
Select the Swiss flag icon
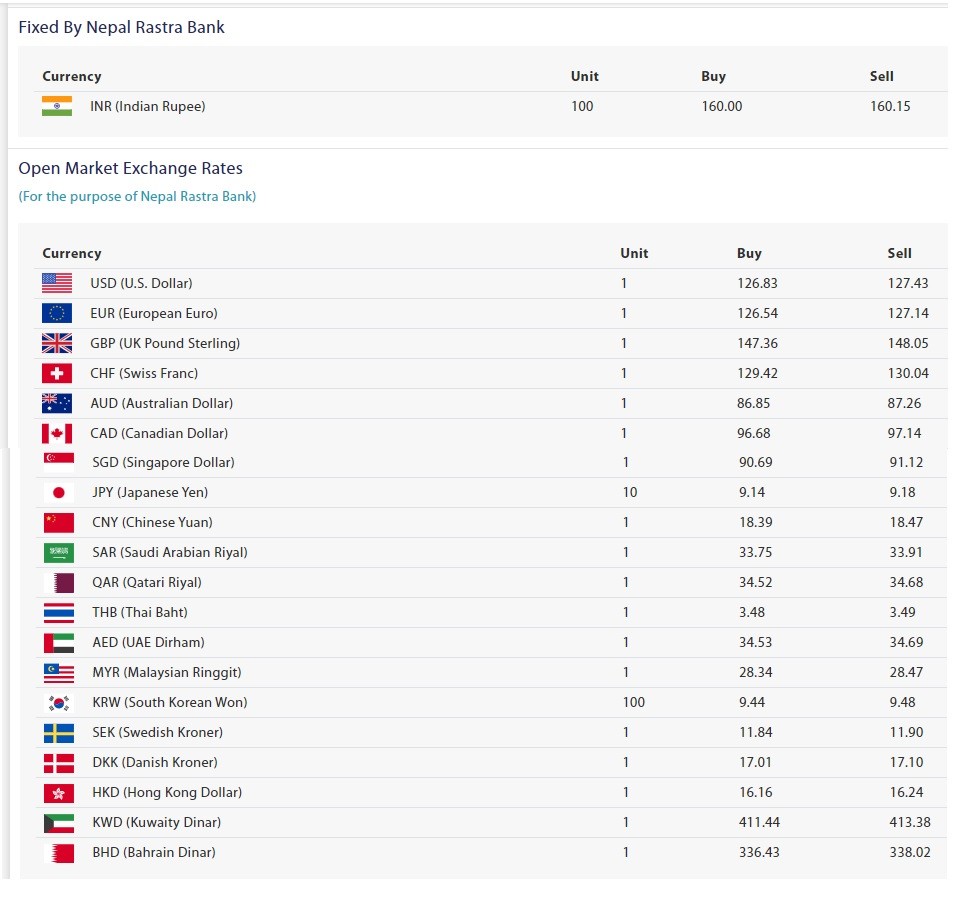point(57,373)
